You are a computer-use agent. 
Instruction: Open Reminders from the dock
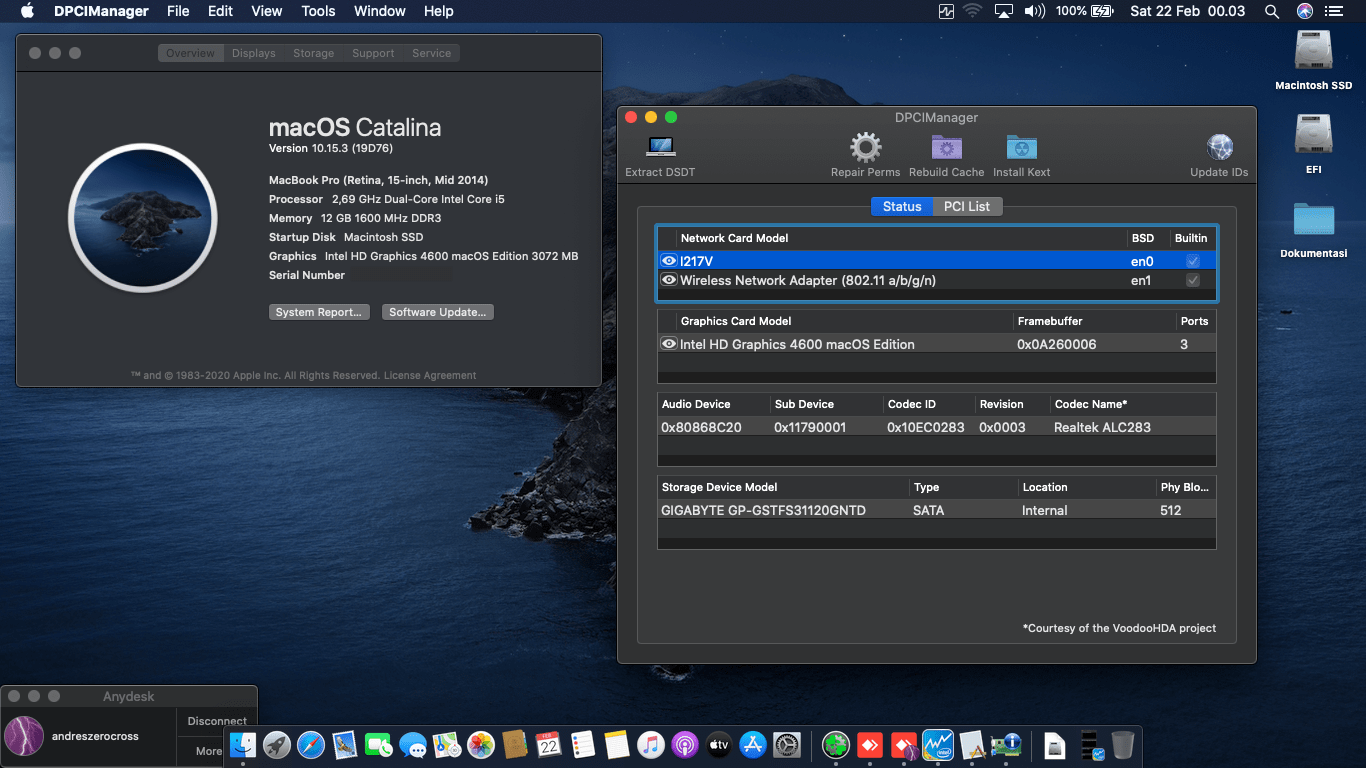pos(583,744)
